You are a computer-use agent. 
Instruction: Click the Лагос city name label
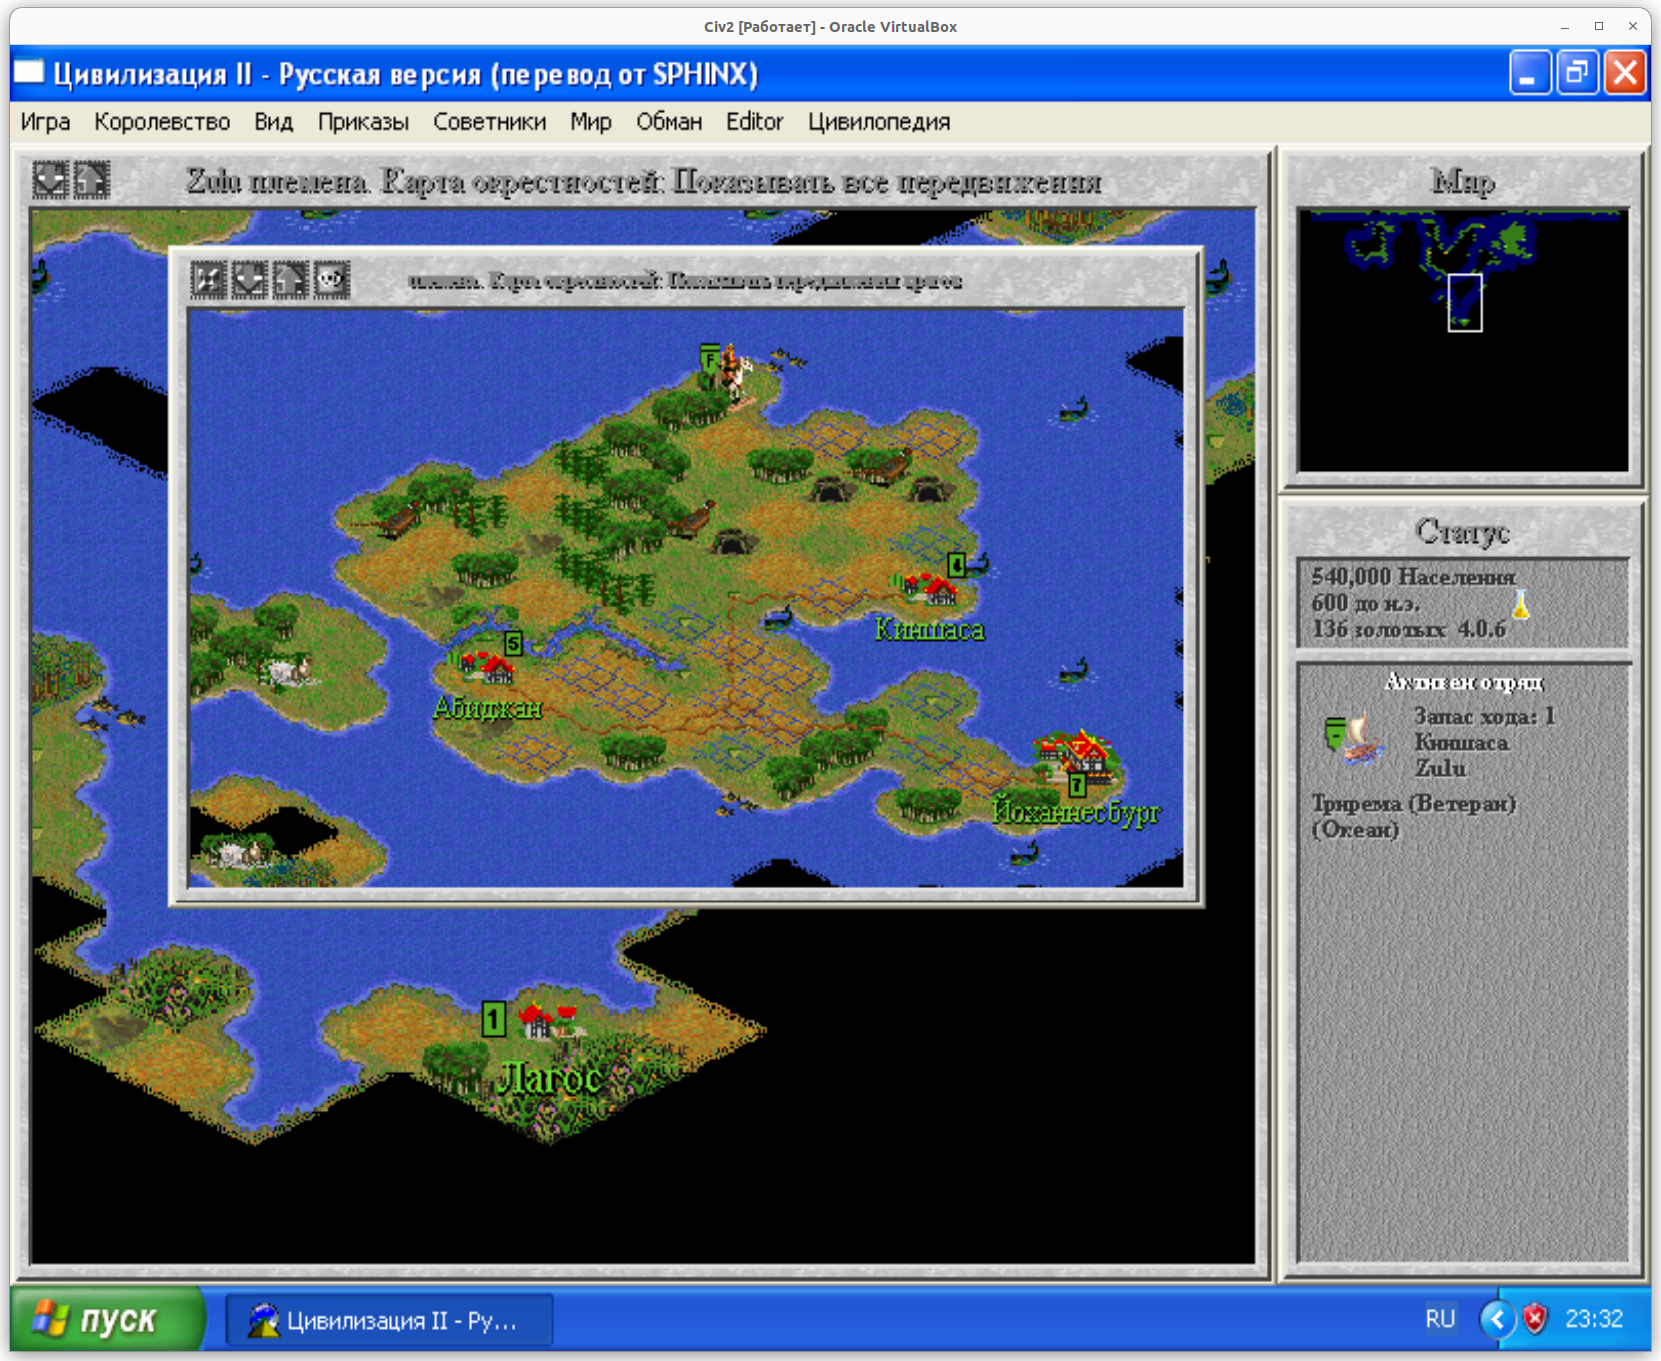pyautogui.click(x=550, y=1078)
